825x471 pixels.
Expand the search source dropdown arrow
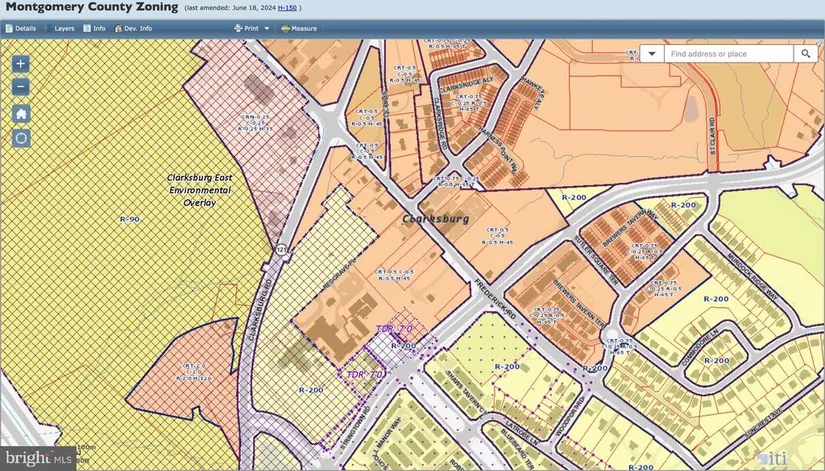[652, 54]
